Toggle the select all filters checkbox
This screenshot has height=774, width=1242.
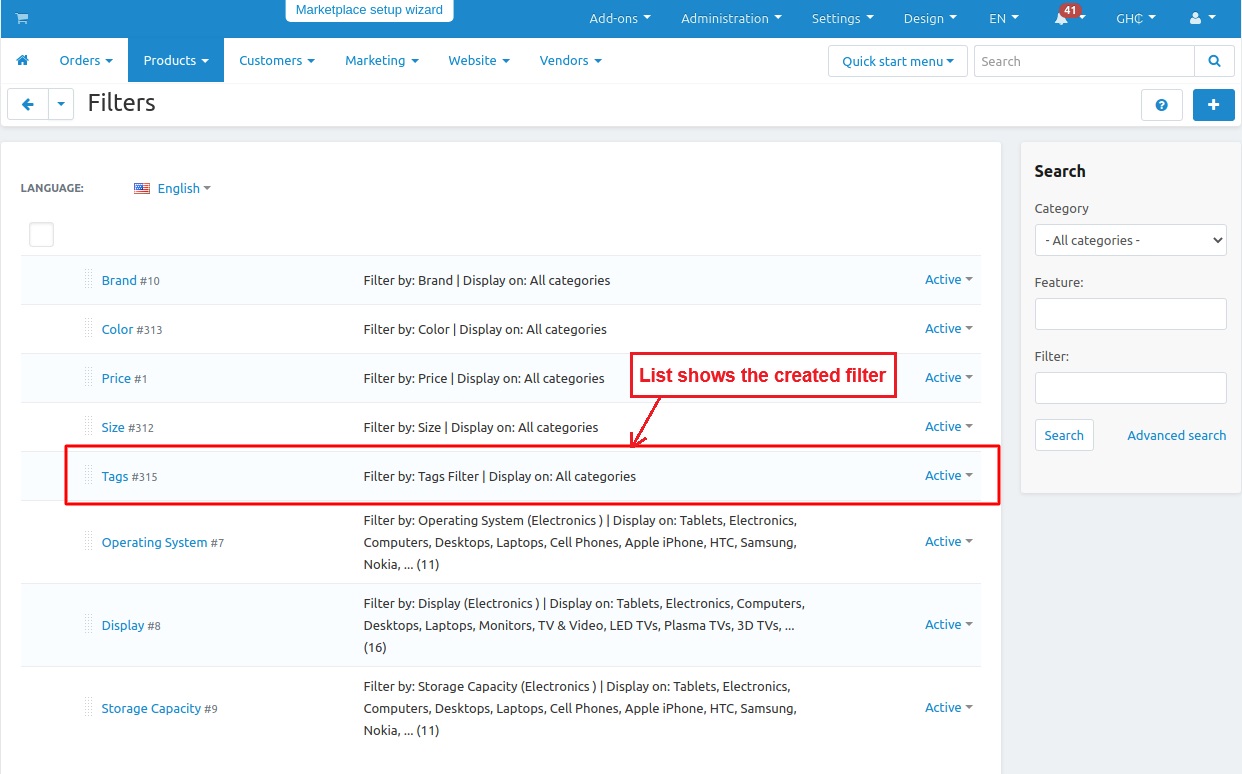(41, 235)
